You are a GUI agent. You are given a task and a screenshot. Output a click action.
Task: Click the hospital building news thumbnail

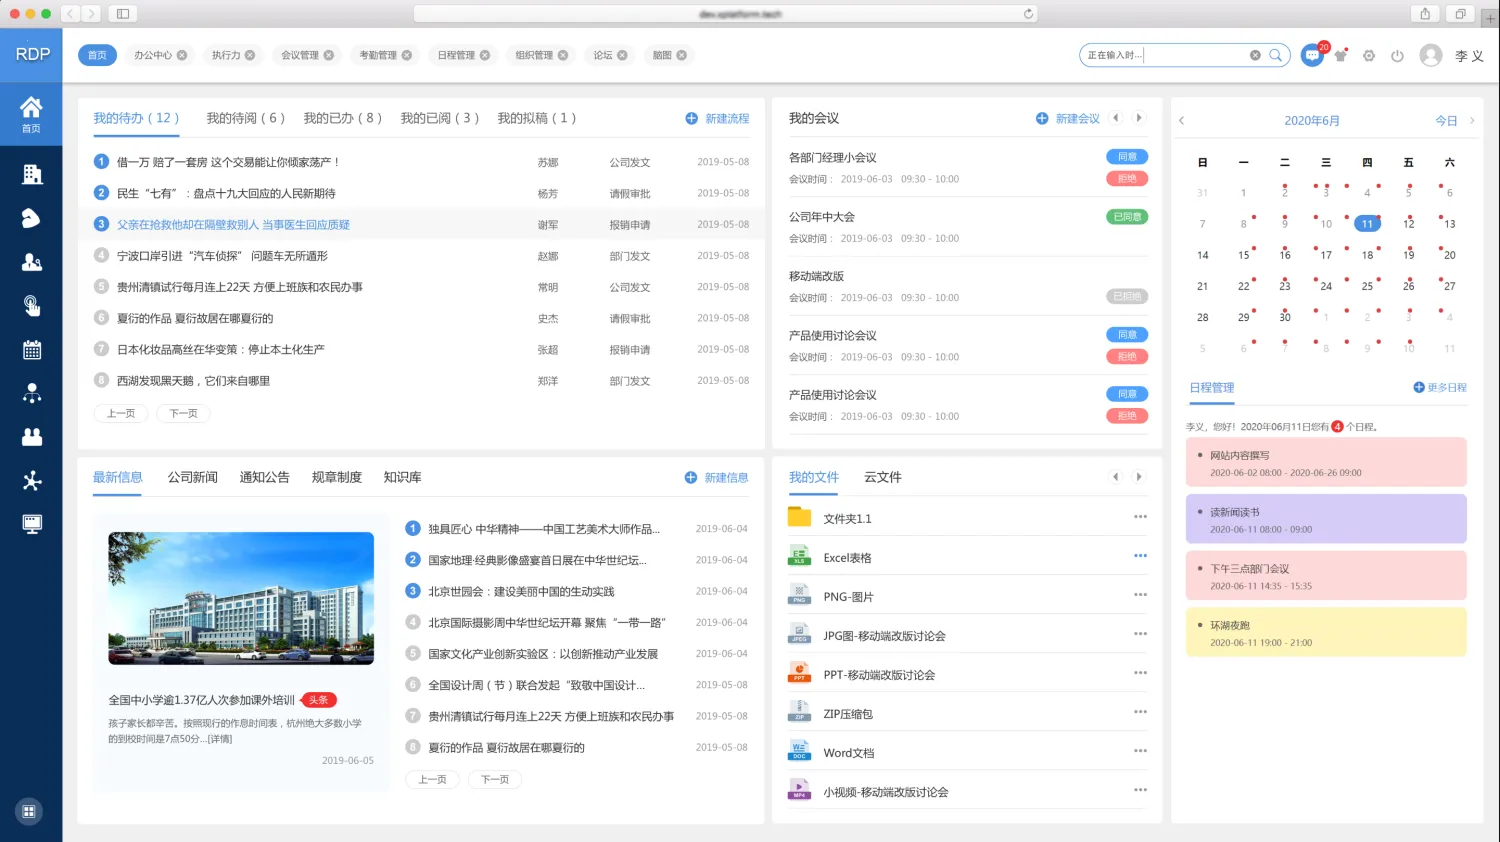click(x=241, y=598)
